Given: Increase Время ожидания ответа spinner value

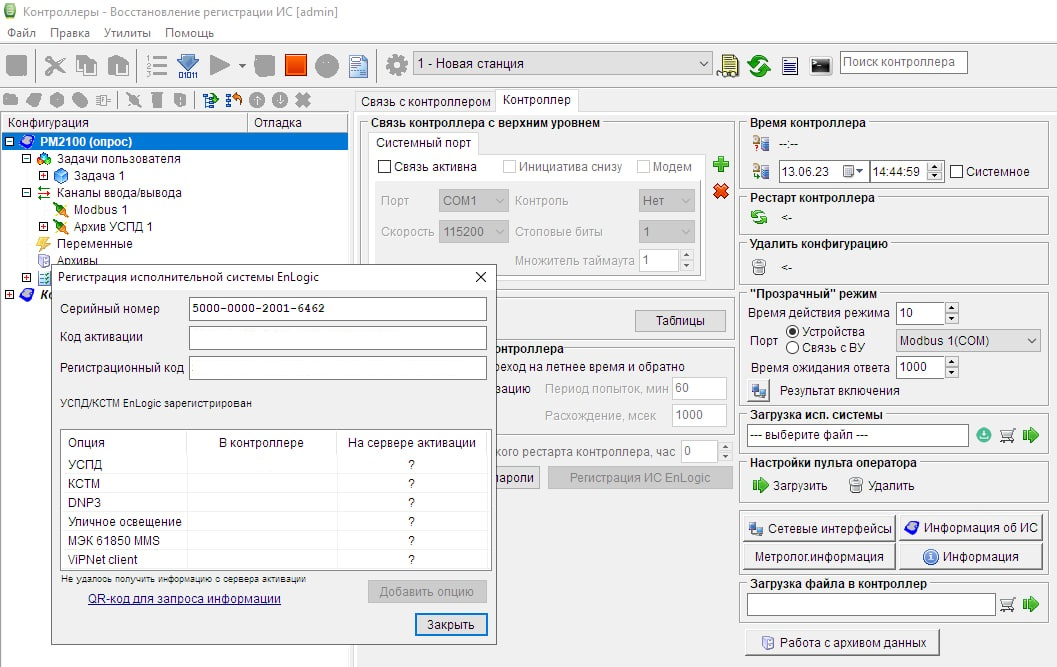Looking at the screenshot, I should pyautogui.click(x=951, y=362).
